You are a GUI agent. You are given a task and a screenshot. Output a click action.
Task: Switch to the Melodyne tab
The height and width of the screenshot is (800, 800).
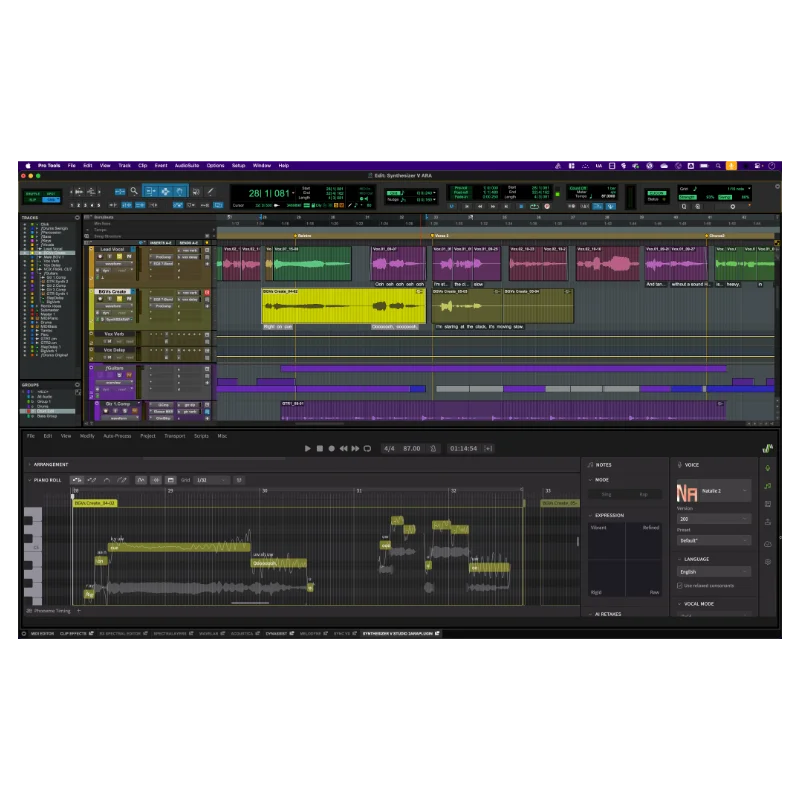(312, 634)
